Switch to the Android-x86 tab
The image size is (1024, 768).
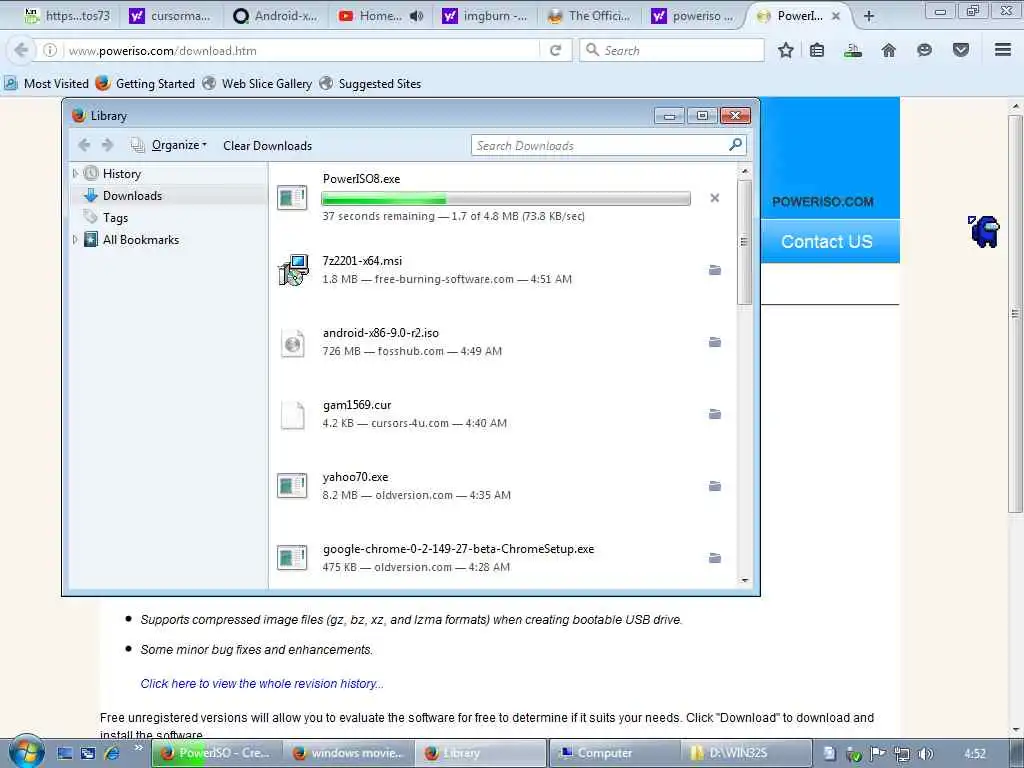pyautogui.click(x=276, y=16)
